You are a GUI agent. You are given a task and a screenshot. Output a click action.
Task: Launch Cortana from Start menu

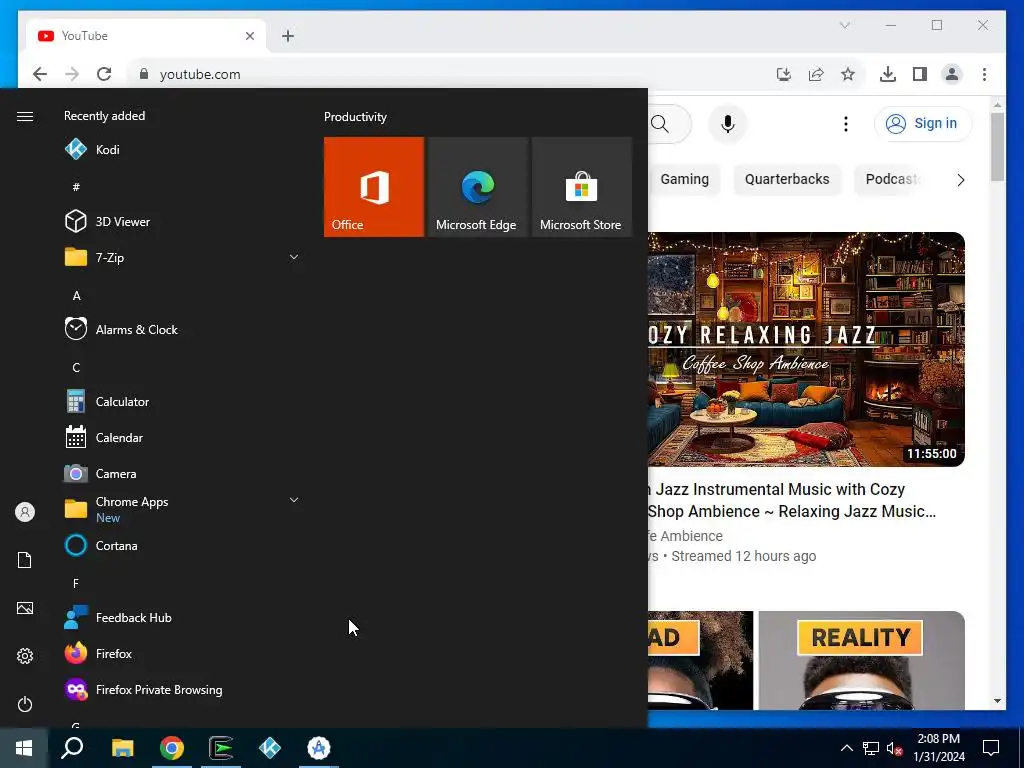pyautogui.click(x=183, y=545)
